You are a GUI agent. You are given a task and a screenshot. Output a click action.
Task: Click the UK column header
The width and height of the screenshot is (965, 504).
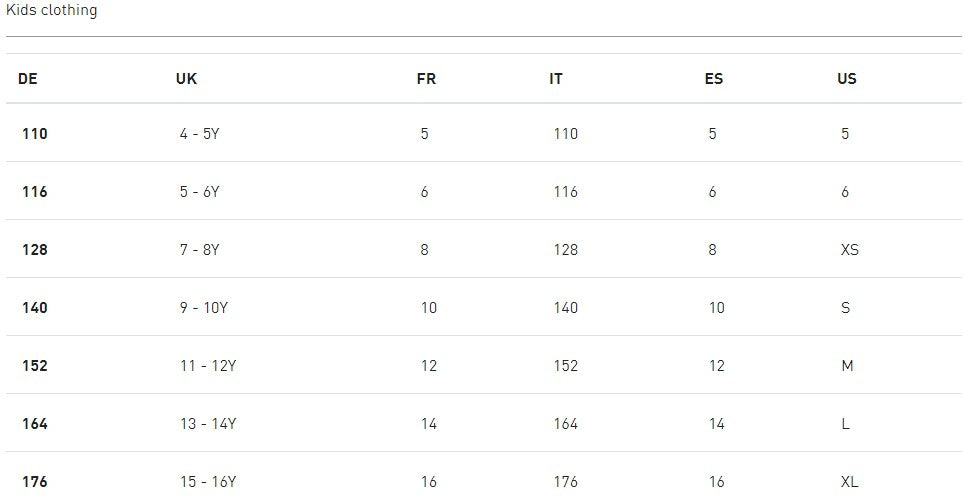pyautogui.click(x=186, y=79)
